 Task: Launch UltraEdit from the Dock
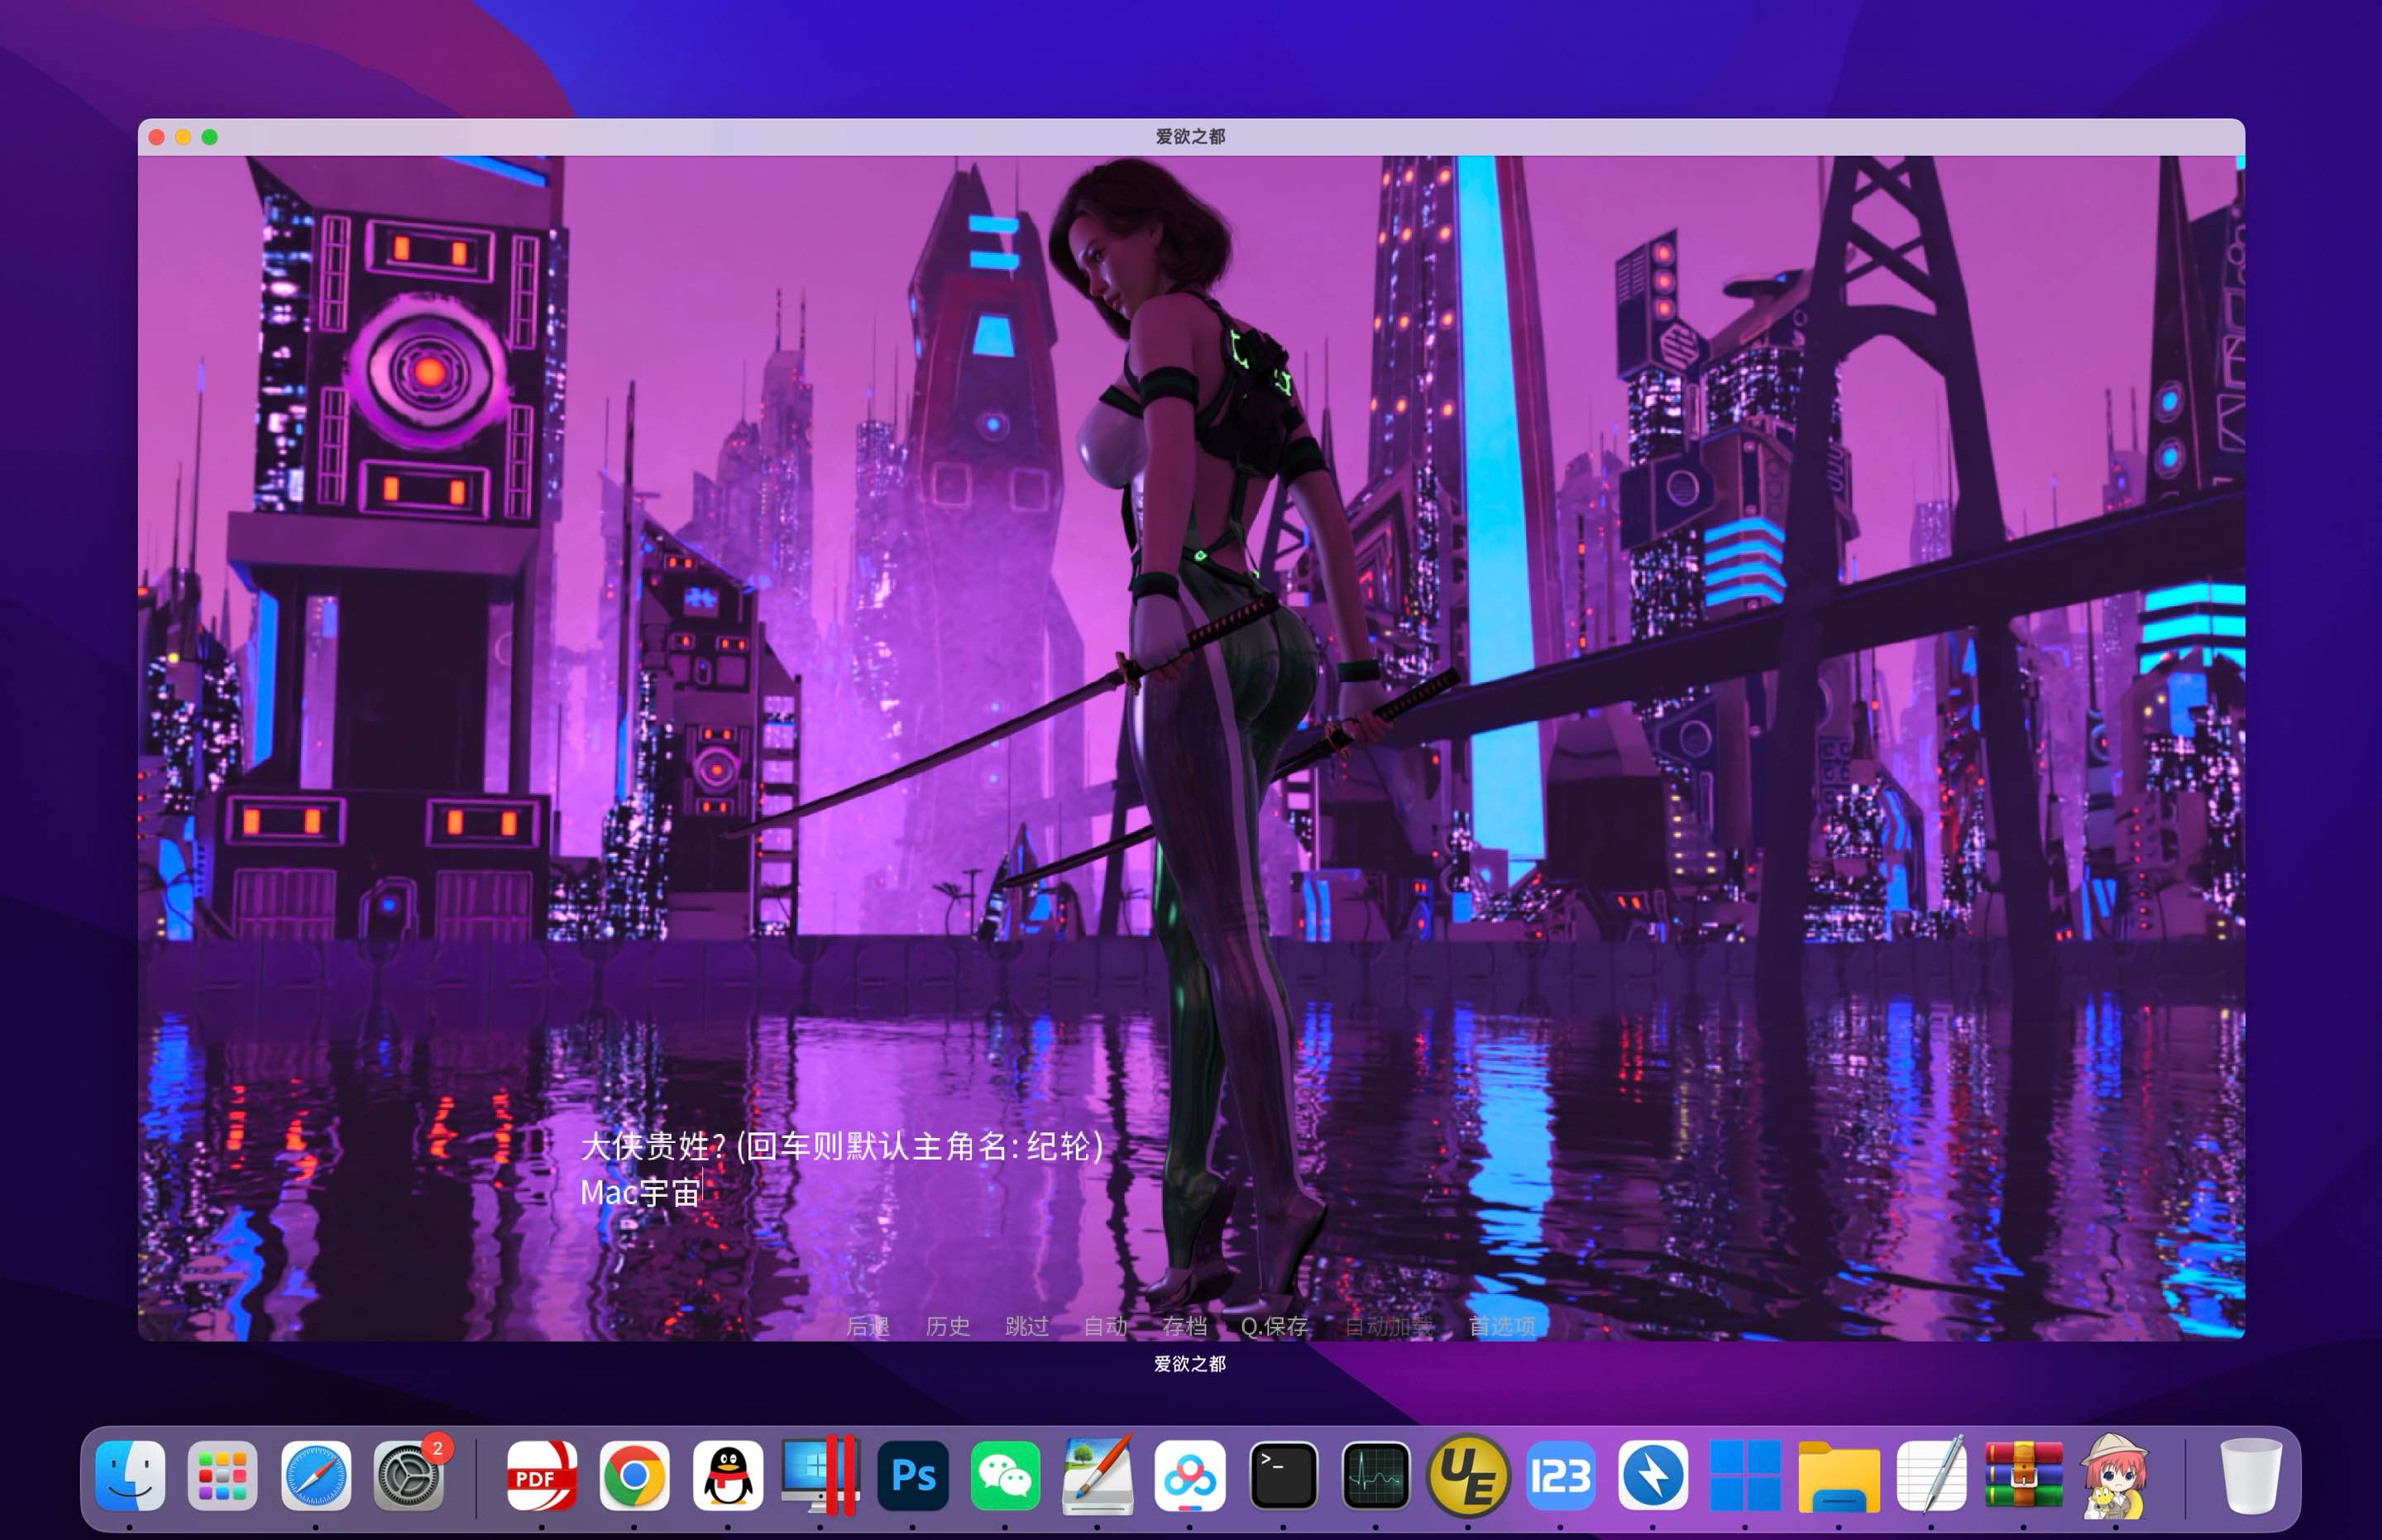coord(1468,1475)
